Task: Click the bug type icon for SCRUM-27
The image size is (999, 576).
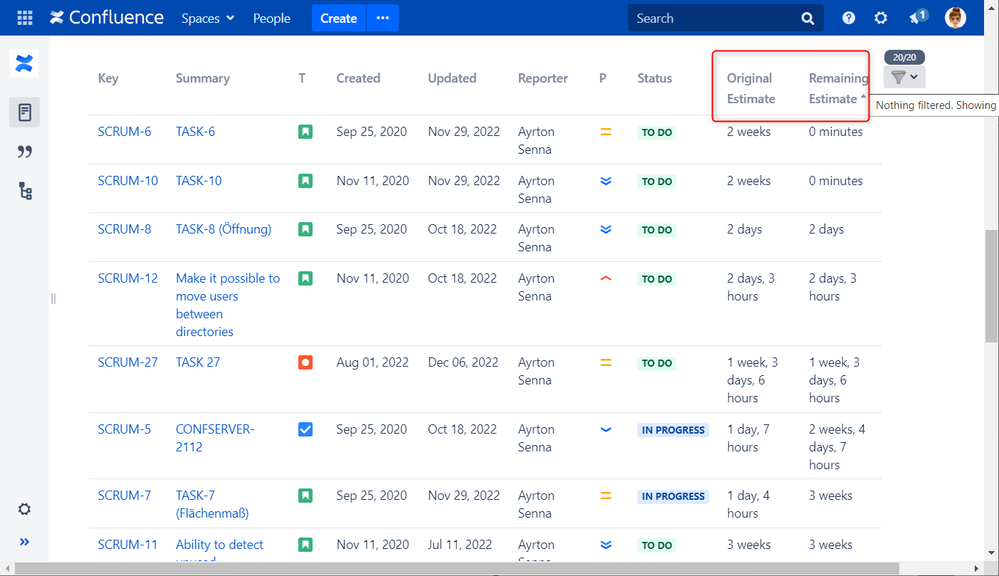Action: [305, 363]
